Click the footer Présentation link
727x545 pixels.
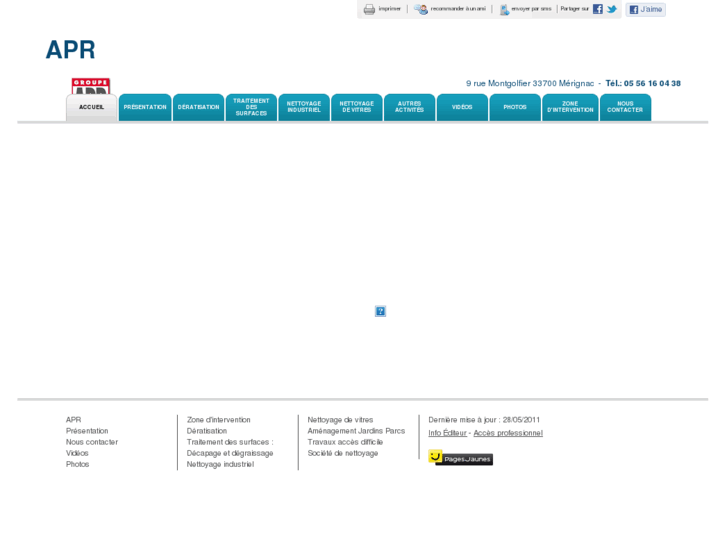87,431
